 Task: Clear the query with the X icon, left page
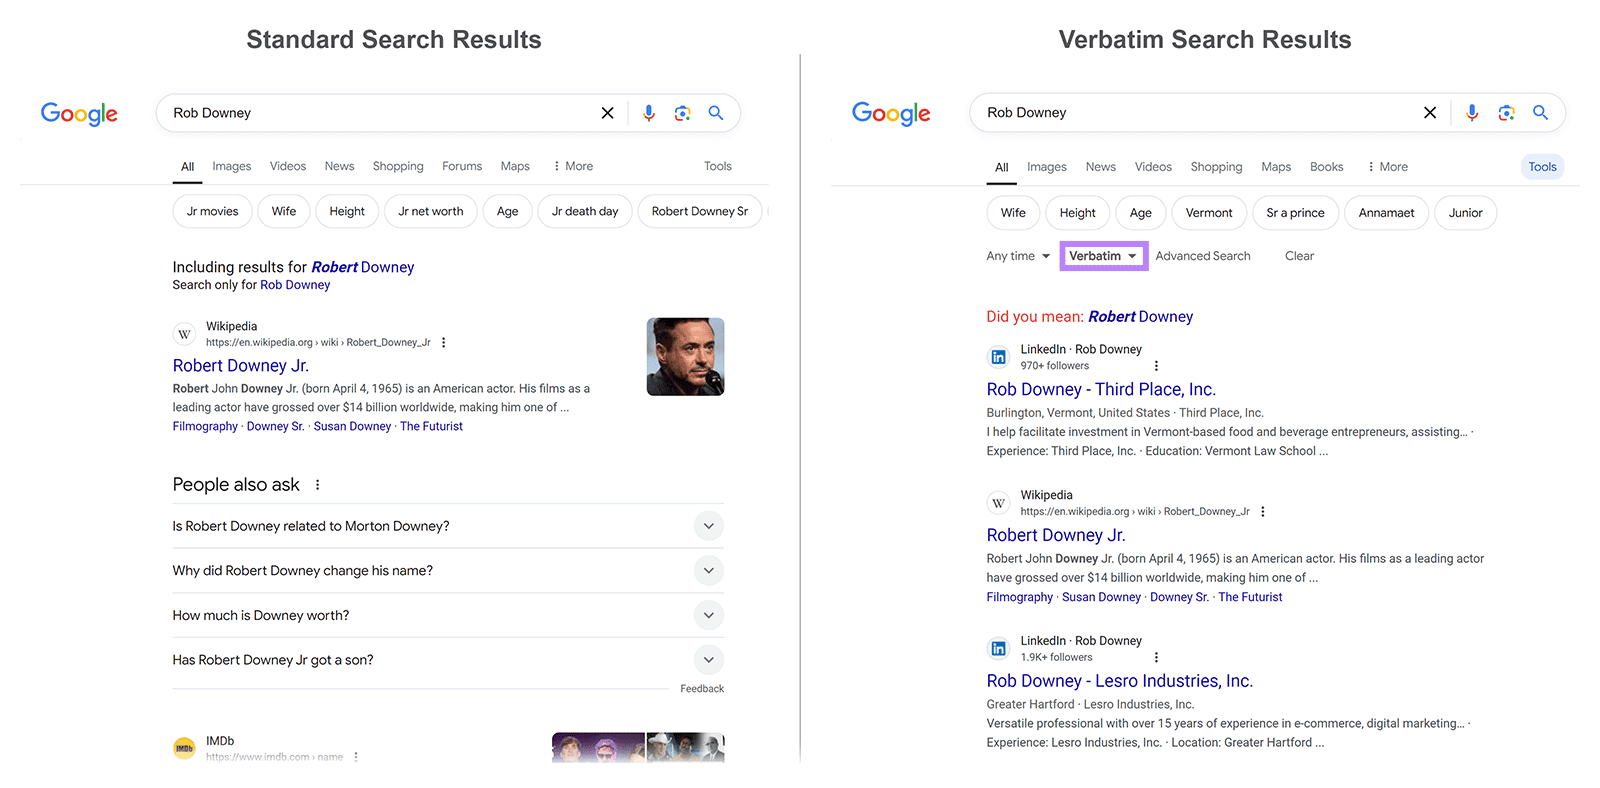pos(607,113)
